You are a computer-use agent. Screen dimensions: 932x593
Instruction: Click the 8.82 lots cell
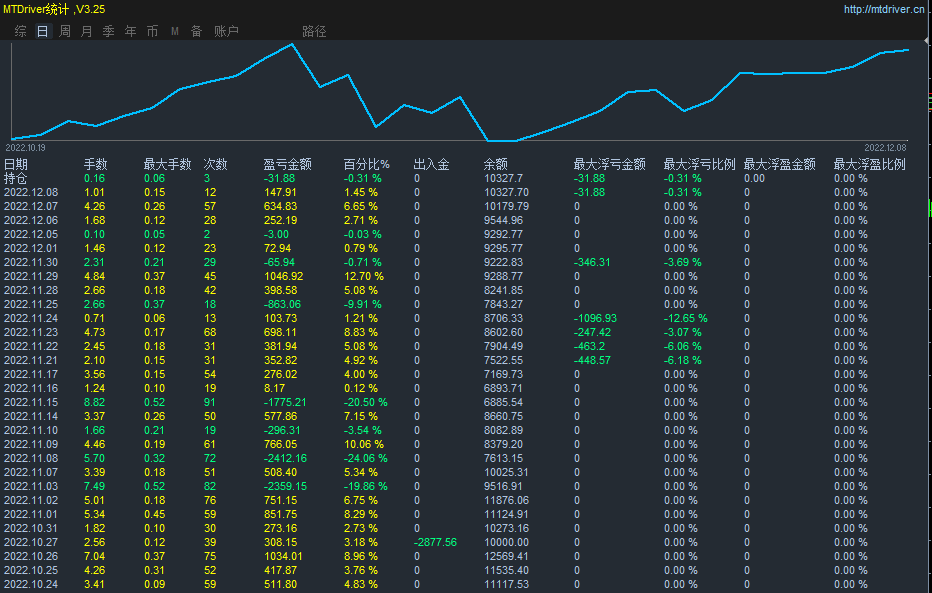click(x=95, y=402)
